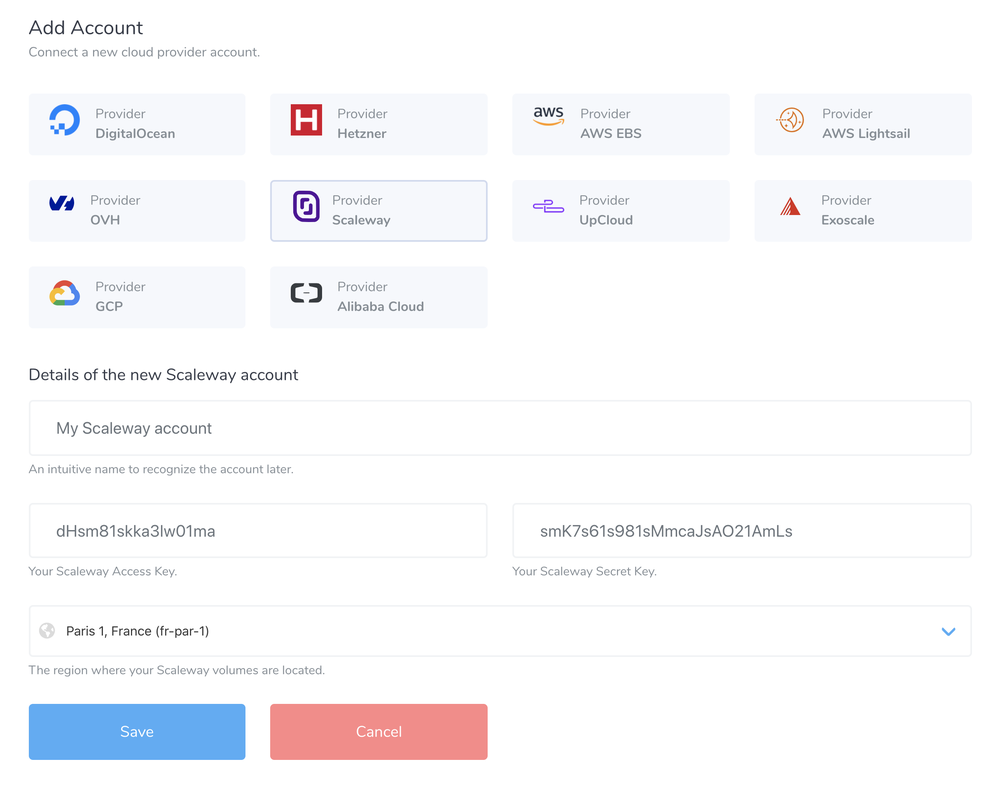Click the purple Scaleway logo icon
The height and width of the screenshot is (790, 1000).
[x=306, y=207]
